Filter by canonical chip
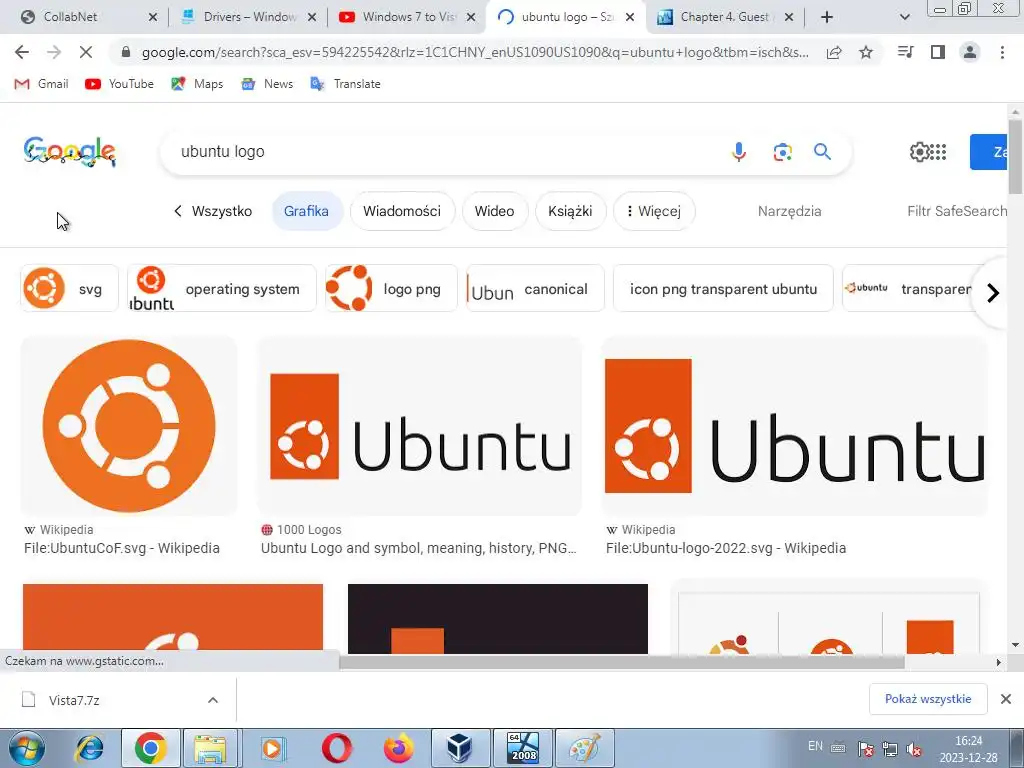This screenshot has height=768, width=1024. [536, 288]
